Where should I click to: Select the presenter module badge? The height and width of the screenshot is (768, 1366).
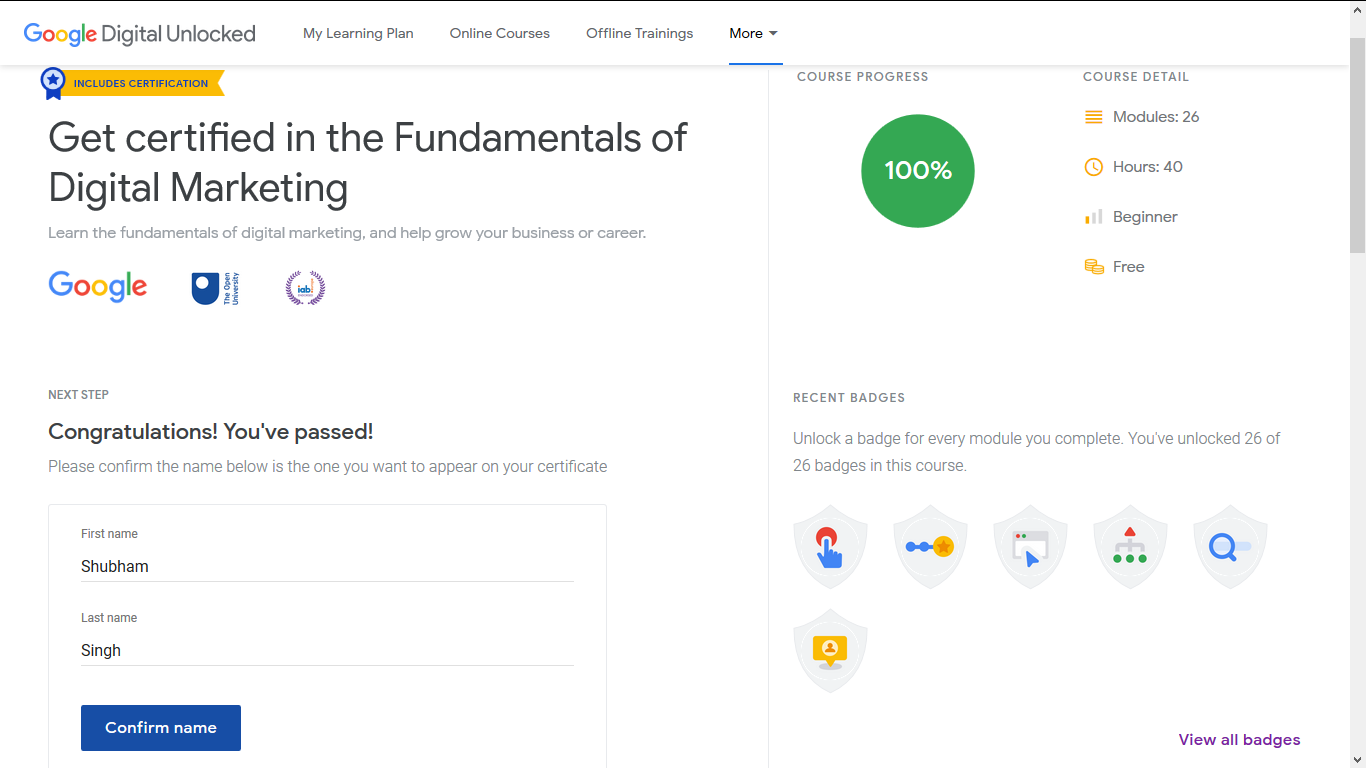[830, 650]
